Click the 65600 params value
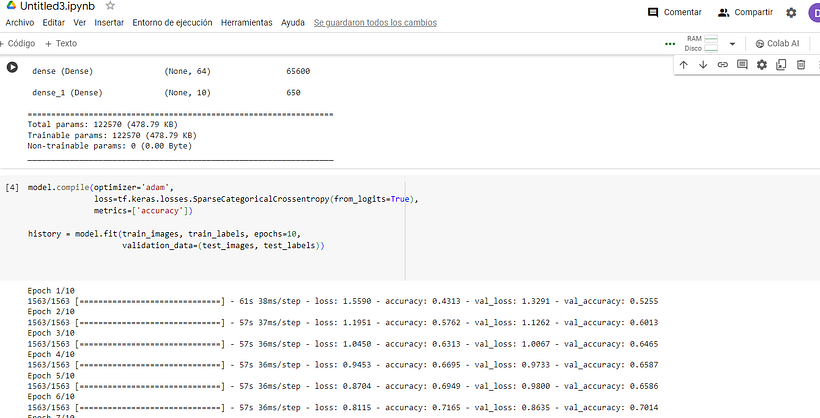820x418 pixels. coord(298,71)
